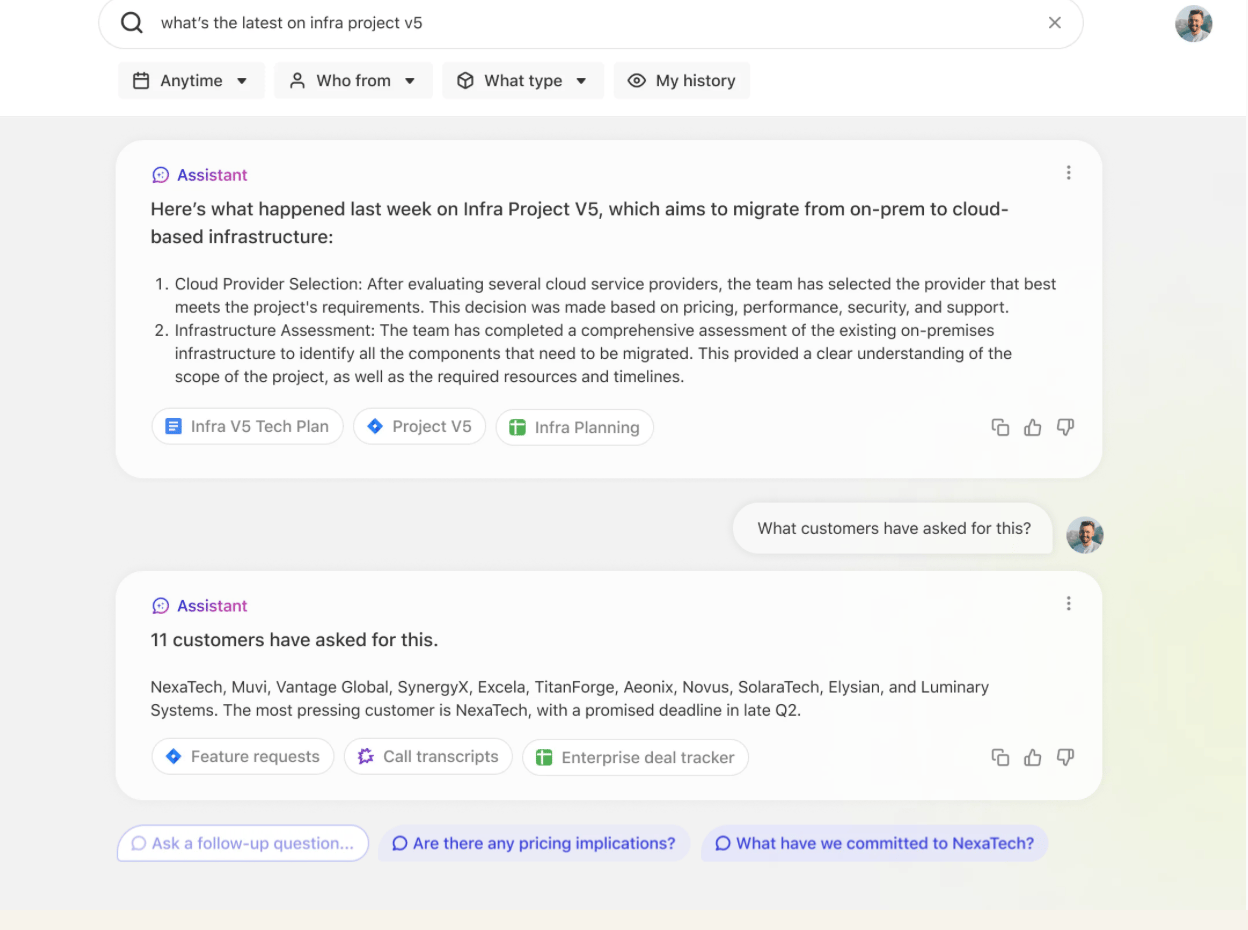Like the 11 customers response
Screen dimensions: 1248x930
tap(1032, 757)
